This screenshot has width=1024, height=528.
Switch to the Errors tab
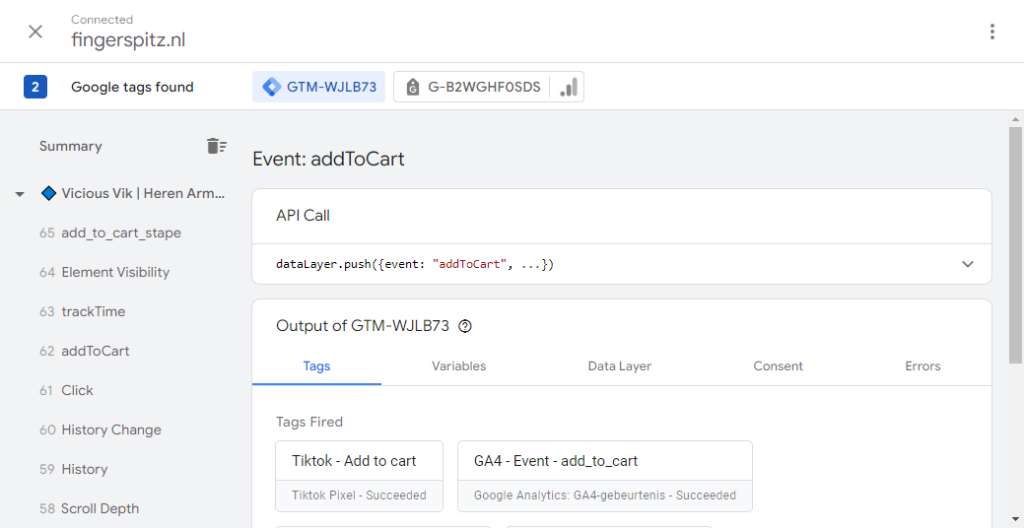923,366
